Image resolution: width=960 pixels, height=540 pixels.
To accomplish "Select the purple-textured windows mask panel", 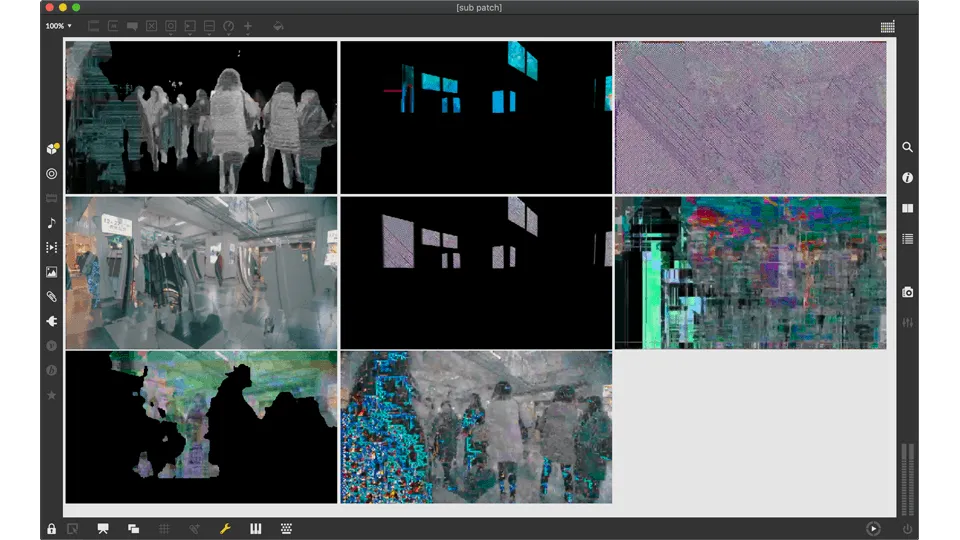I will tap(476, 272).
